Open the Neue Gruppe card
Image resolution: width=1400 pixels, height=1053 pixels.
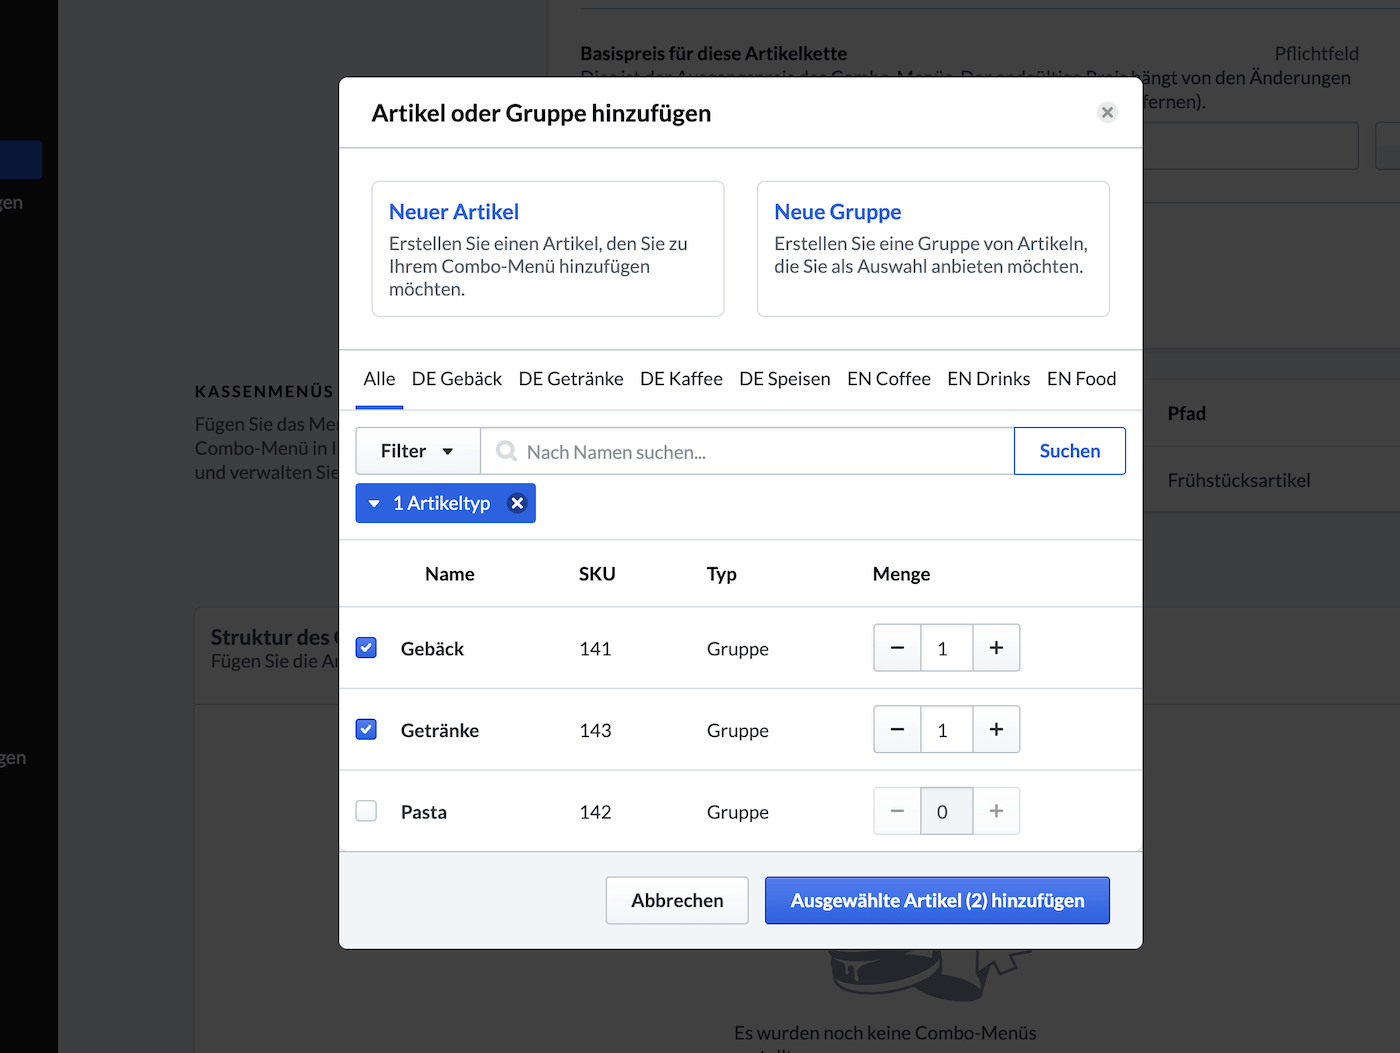tap(933, 249)
